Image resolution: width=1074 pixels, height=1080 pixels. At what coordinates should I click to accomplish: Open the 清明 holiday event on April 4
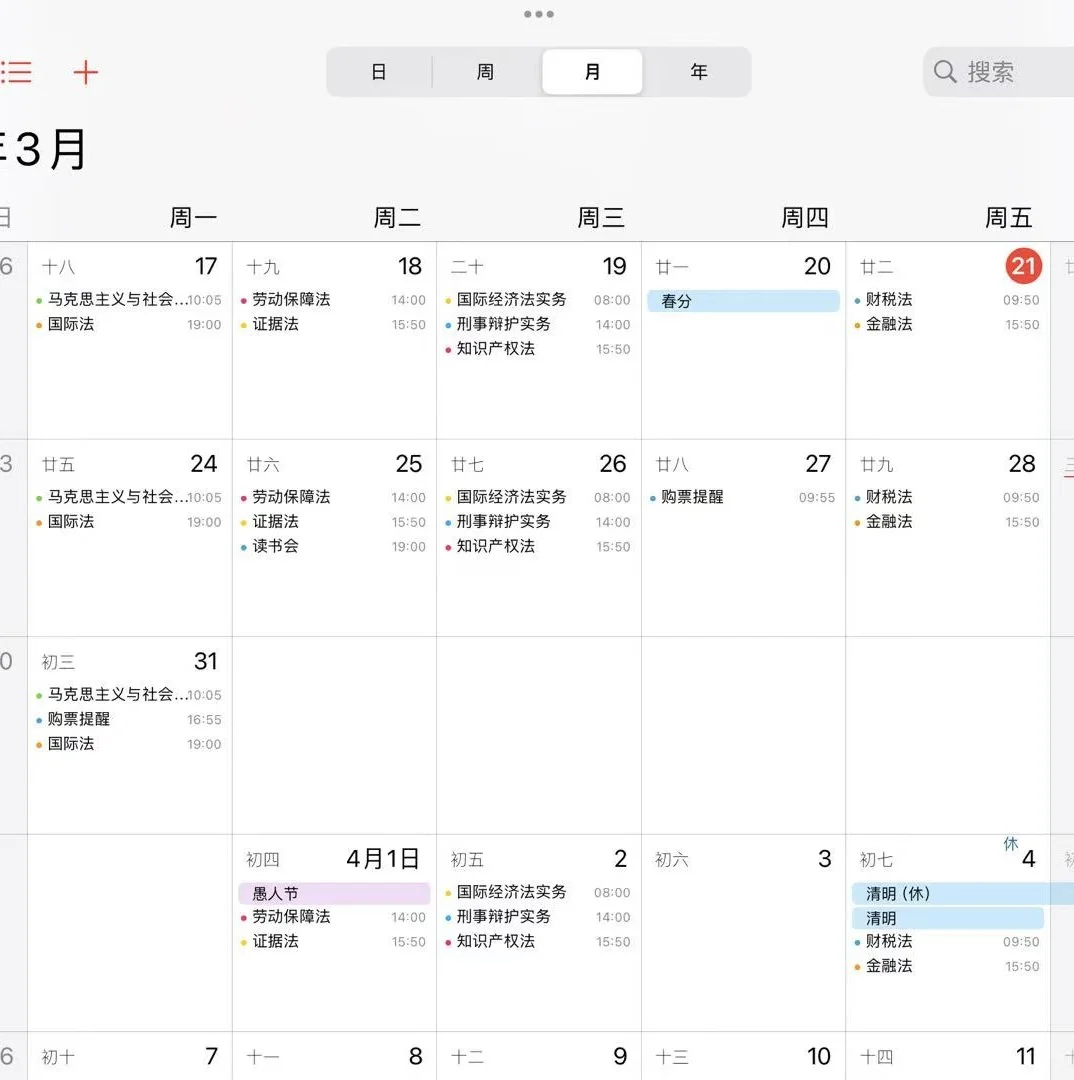coord(946,918)
